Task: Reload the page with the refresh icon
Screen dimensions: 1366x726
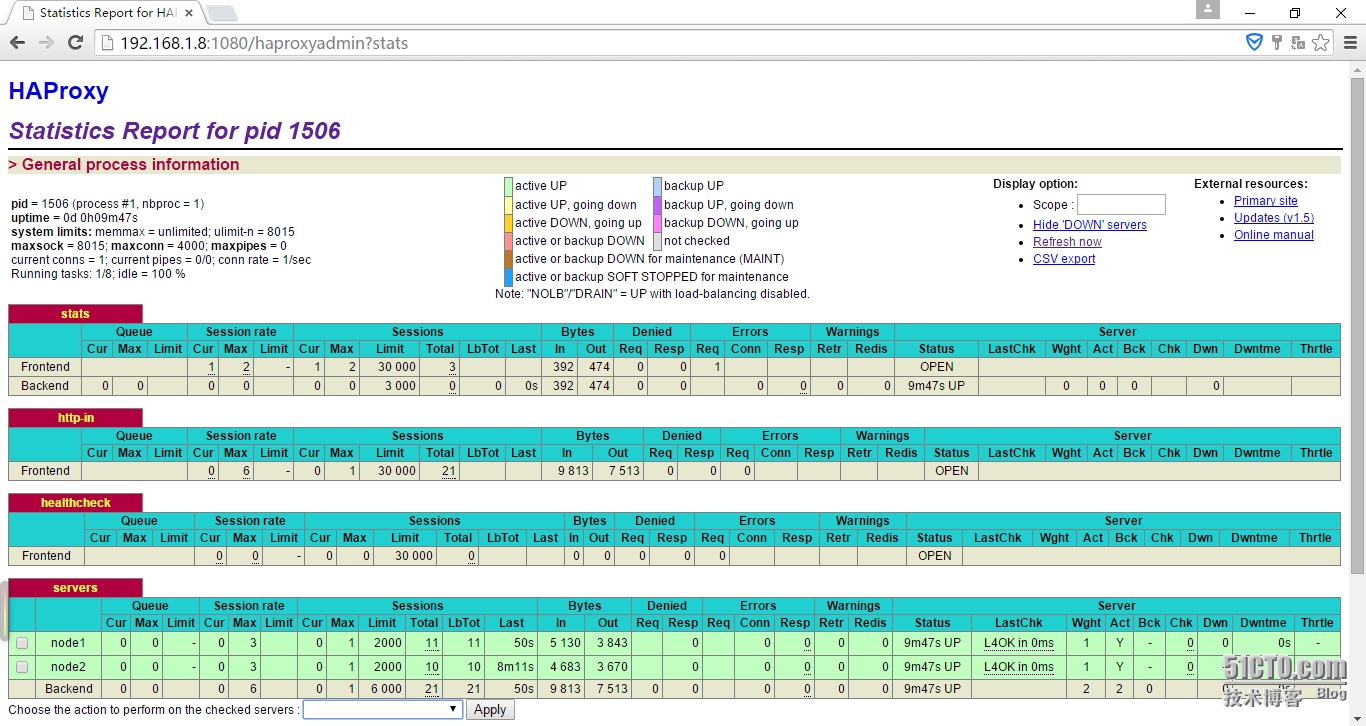Action: point(75,43)
